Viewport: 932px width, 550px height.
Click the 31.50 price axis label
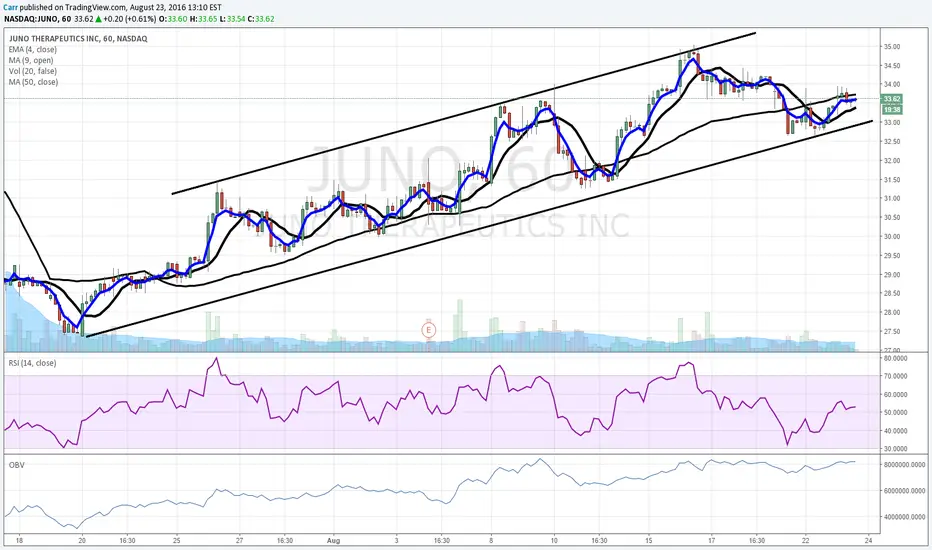[x=892, y=180]
